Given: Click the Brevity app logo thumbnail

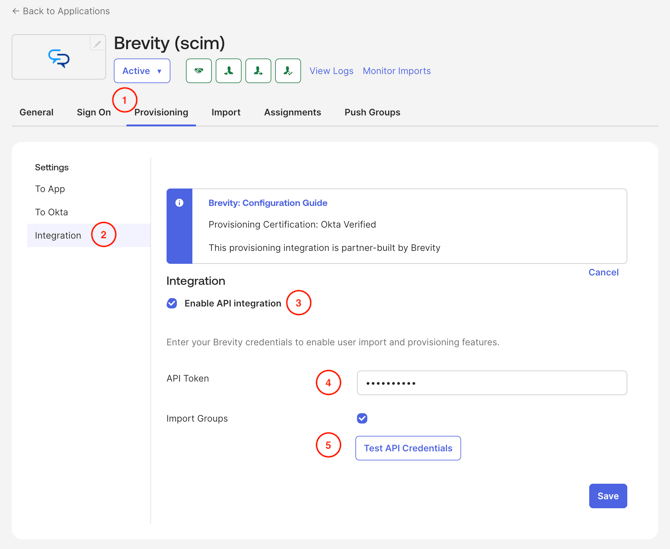Looking at the screenshot, I should [x=59, y=59].
